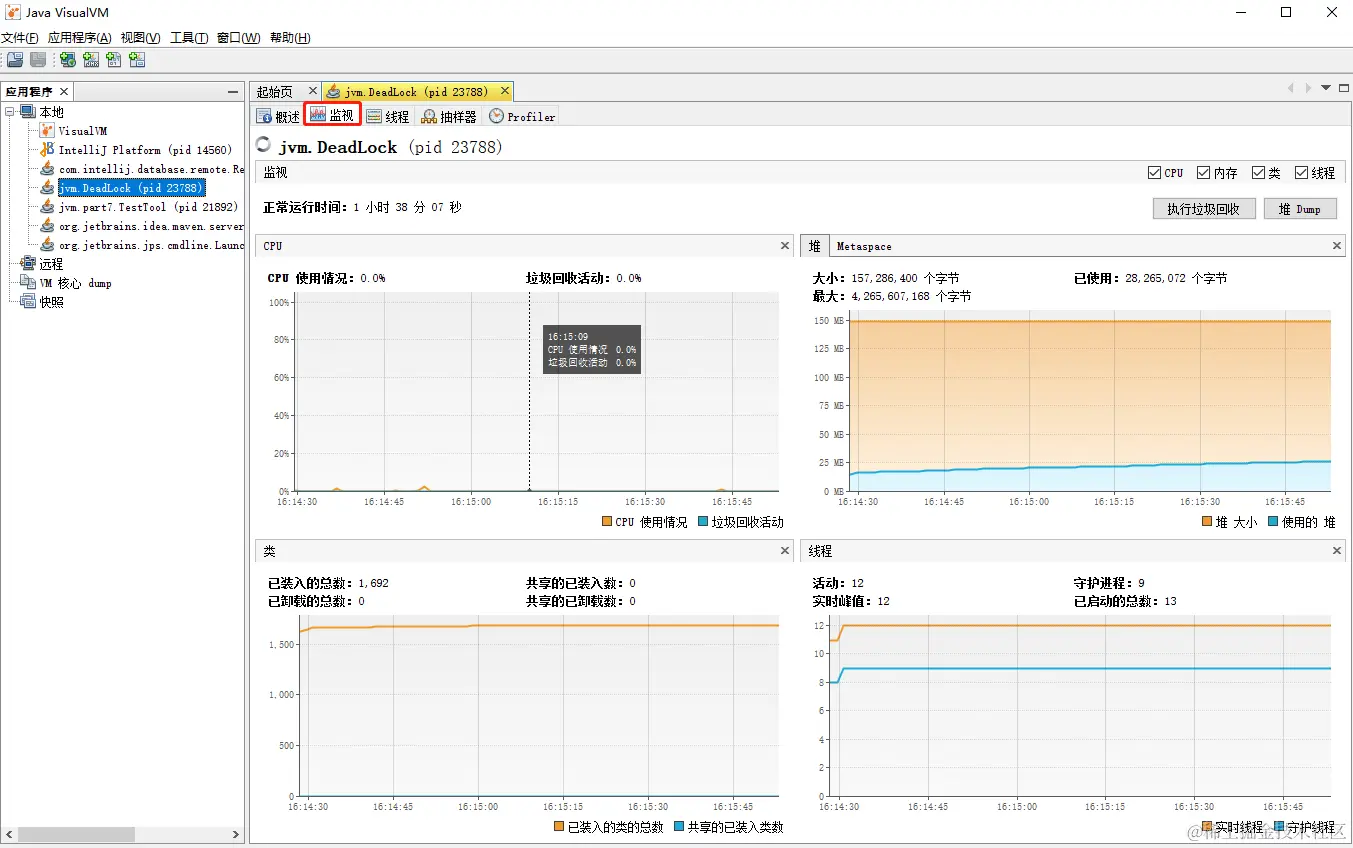The width and height of the screenshot is (1353, 848).
Task: Close the jvm.DeadLock document tab
Action: pyautogui.click(x=505, y=91)
